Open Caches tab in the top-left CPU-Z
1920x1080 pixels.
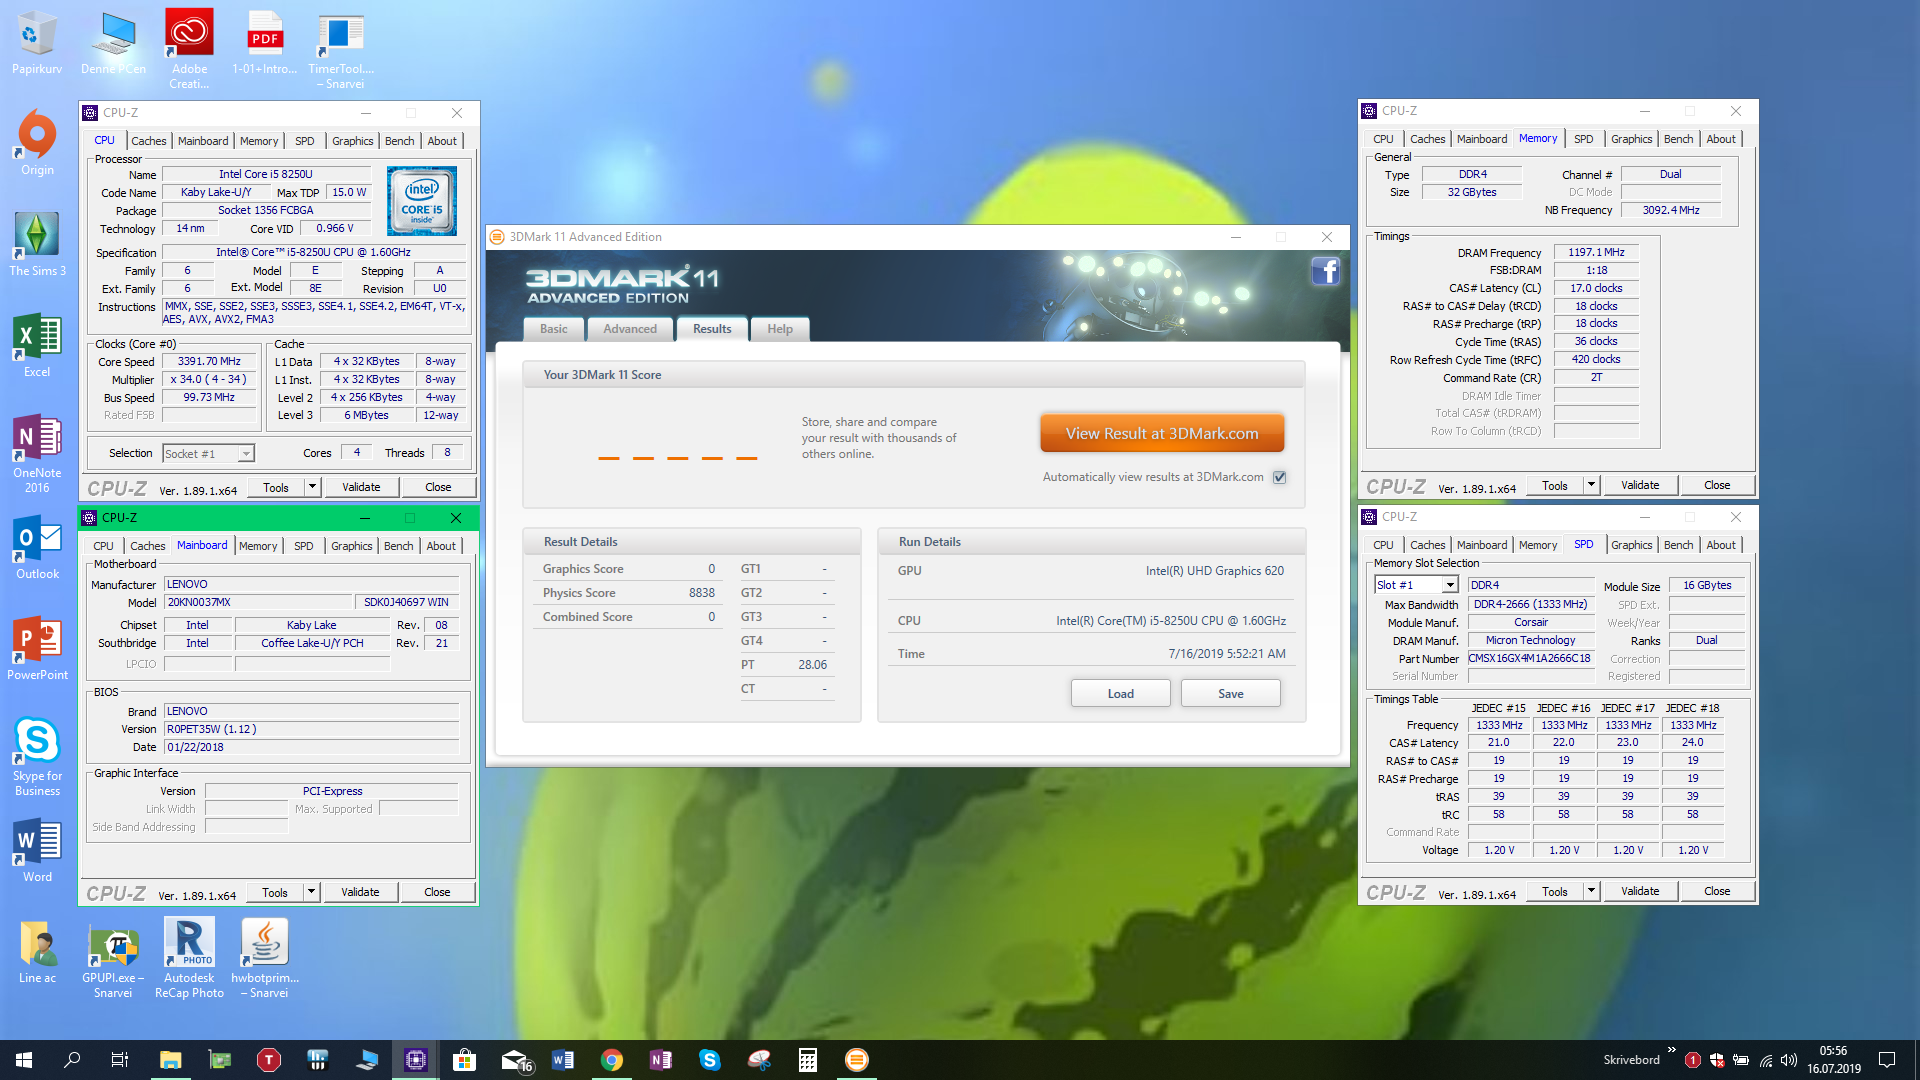point(148,141)
